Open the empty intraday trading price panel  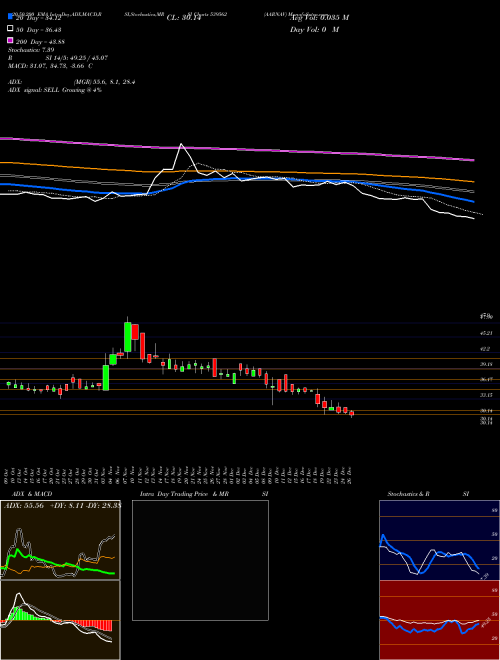[x=200, y=560]
